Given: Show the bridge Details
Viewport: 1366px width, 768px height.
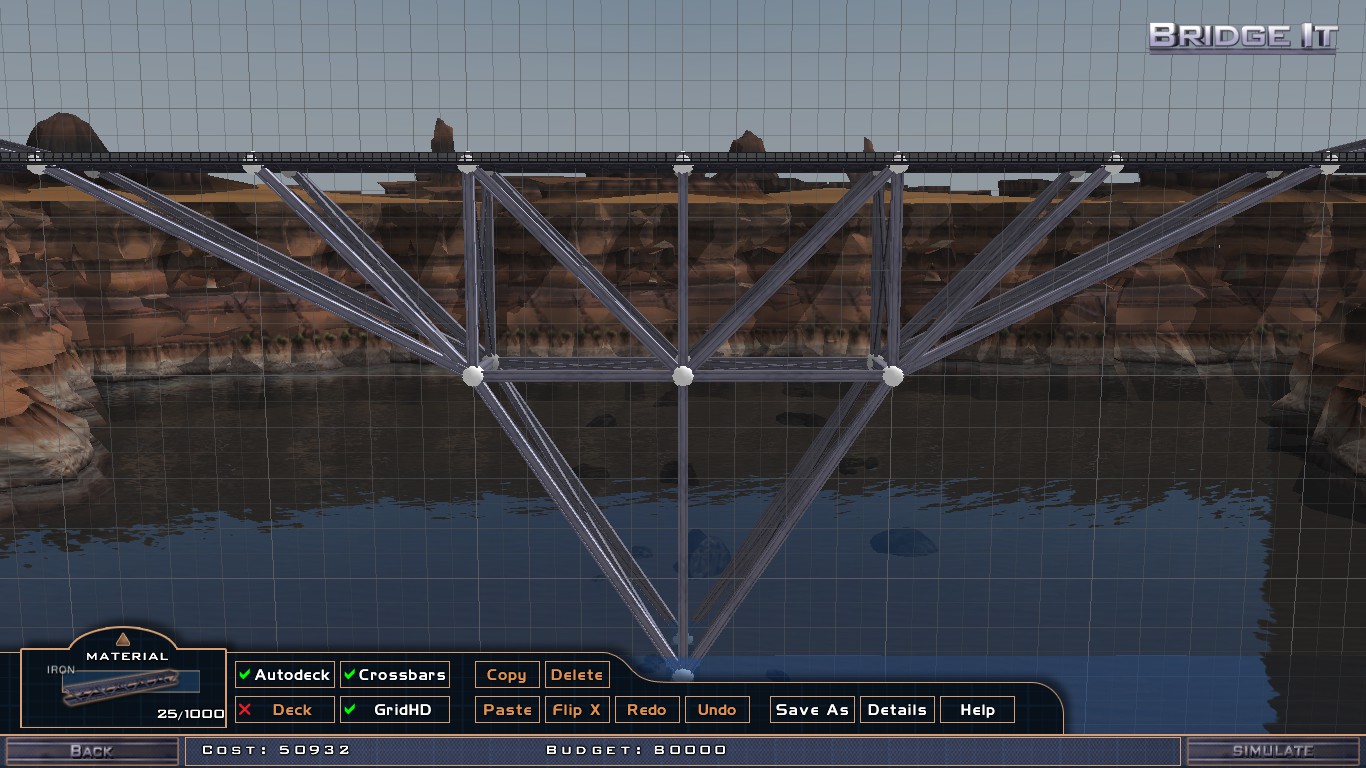Looking at the screenshot, I should pos(897,710).
